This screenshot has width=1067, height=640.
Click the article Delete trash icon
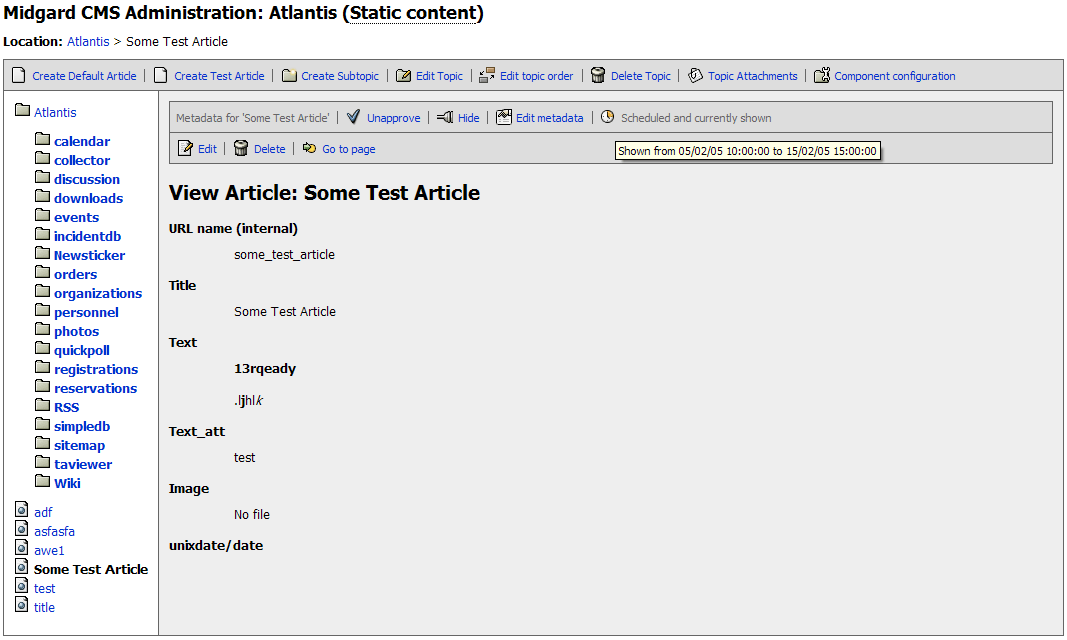pos(241,148)
